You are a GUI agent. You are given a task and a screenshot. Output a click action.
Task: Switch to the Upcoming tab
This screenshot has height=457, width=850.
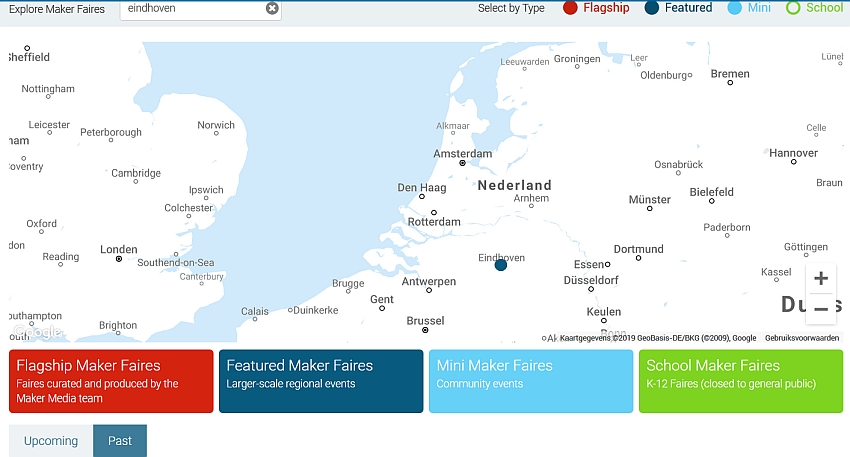click(51, 441)
